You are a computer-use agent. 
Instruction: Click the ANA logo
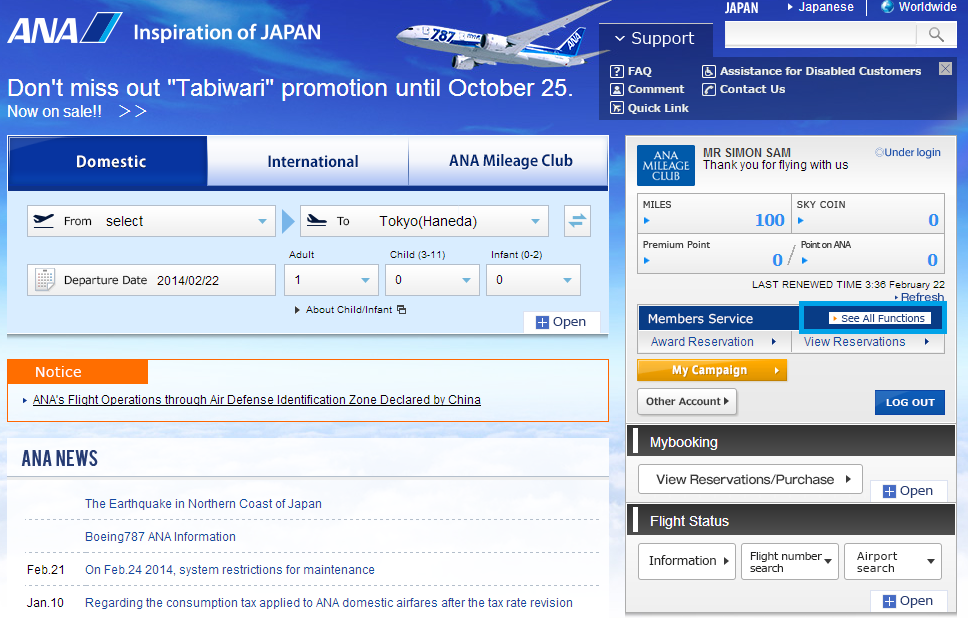(64, 29)
